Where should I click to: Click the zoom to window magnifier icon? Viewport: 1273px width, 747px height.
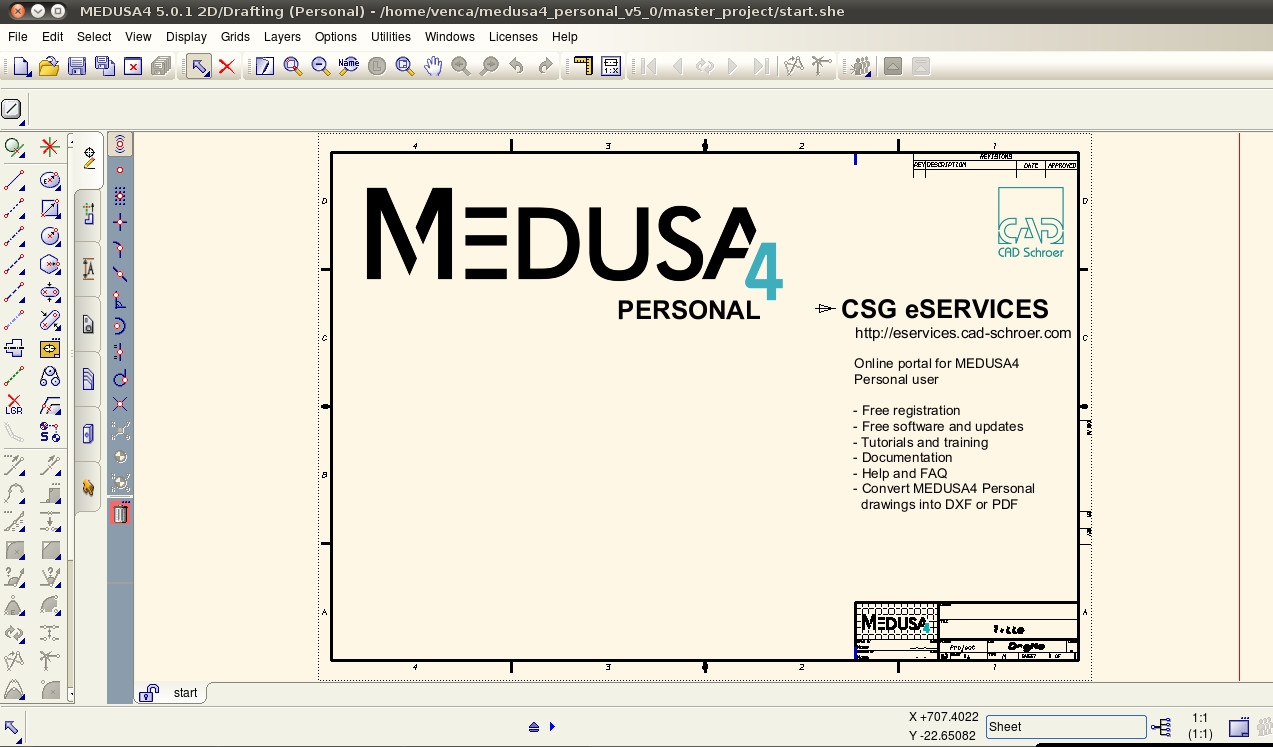pyautogui.click(x=404, y=67)
